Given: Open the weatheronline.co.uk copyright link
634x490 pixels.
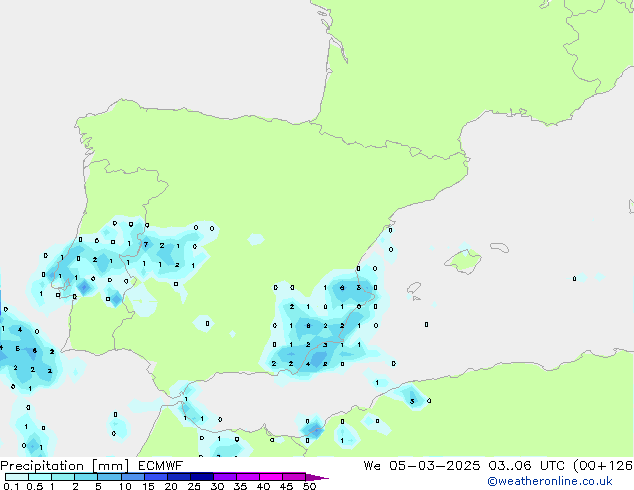Looking at the screenshot, I should [550, 482].
